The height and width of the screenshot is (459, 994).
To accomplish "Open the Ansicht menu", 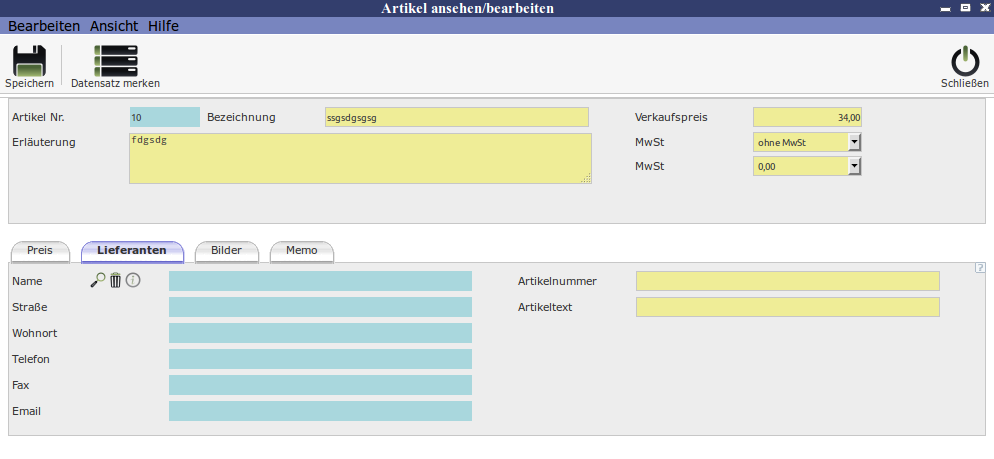I will click(x=114, y=26).
